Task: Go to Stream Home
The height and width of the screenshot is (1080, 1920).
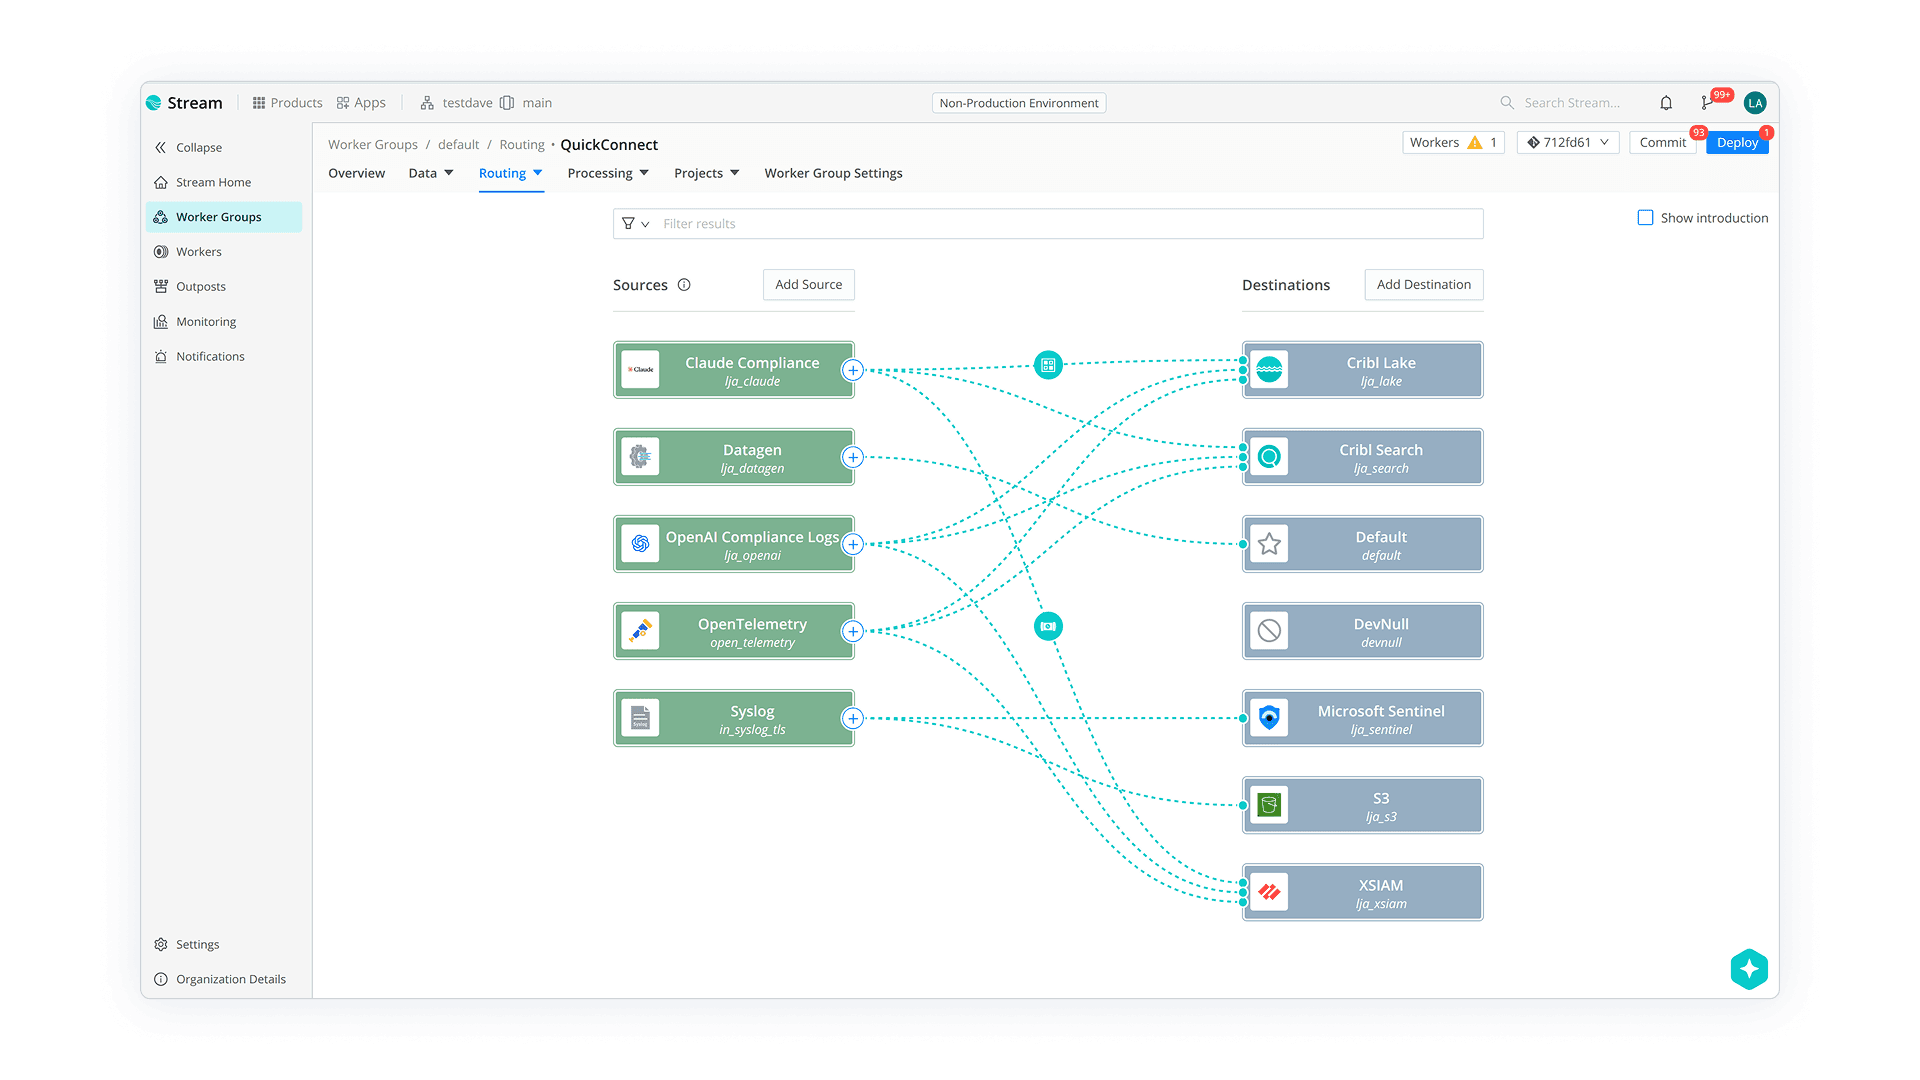Action: click(203, 183)
